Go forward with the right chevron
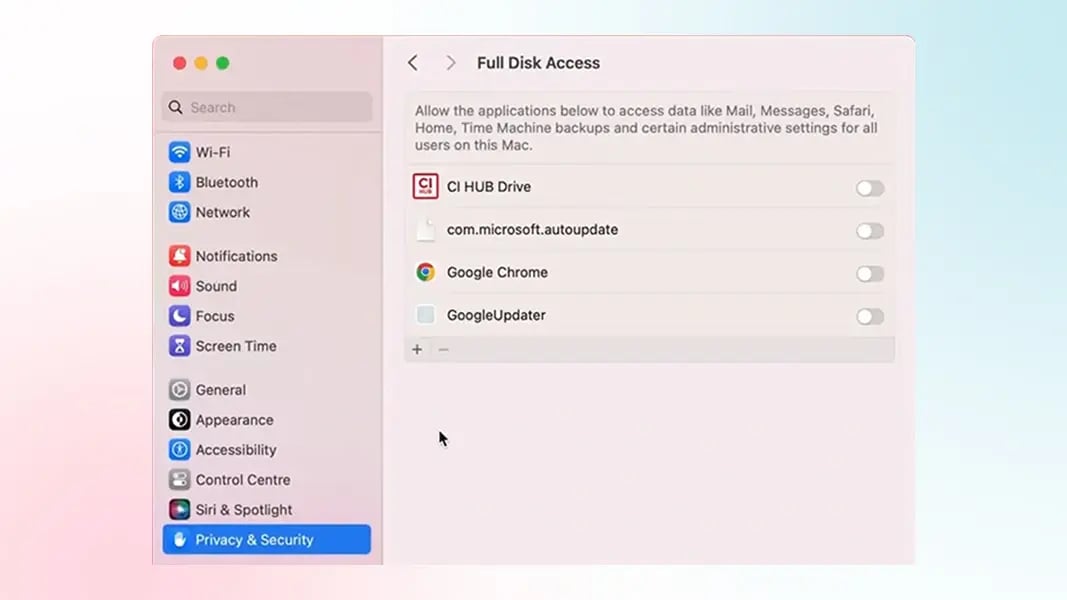 [450, 63]
